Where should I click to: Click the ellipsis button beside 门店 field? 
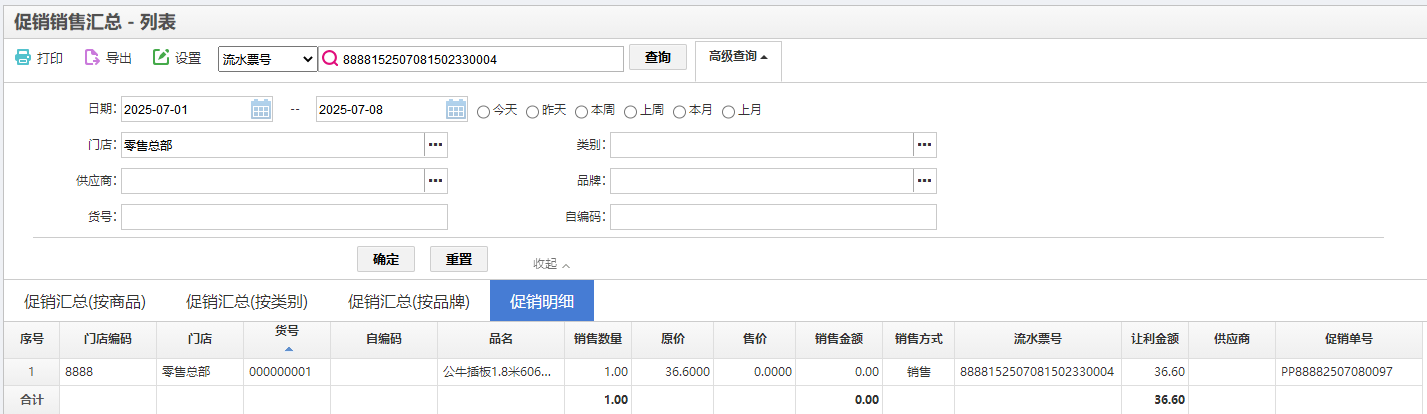436,145
